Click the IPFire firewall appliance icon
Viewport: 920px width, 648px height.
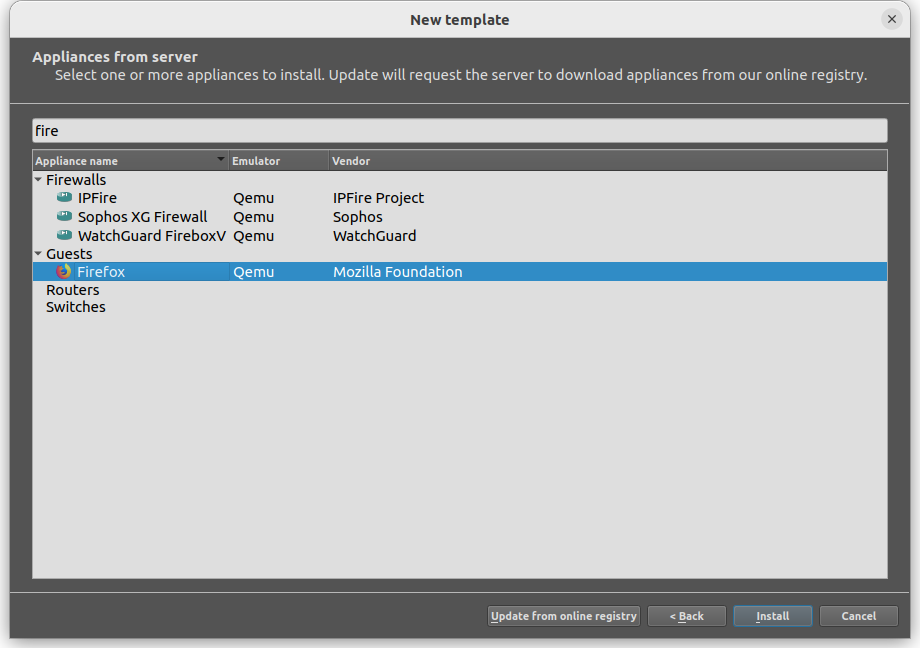pyautogui.click(x=64, y=197)
